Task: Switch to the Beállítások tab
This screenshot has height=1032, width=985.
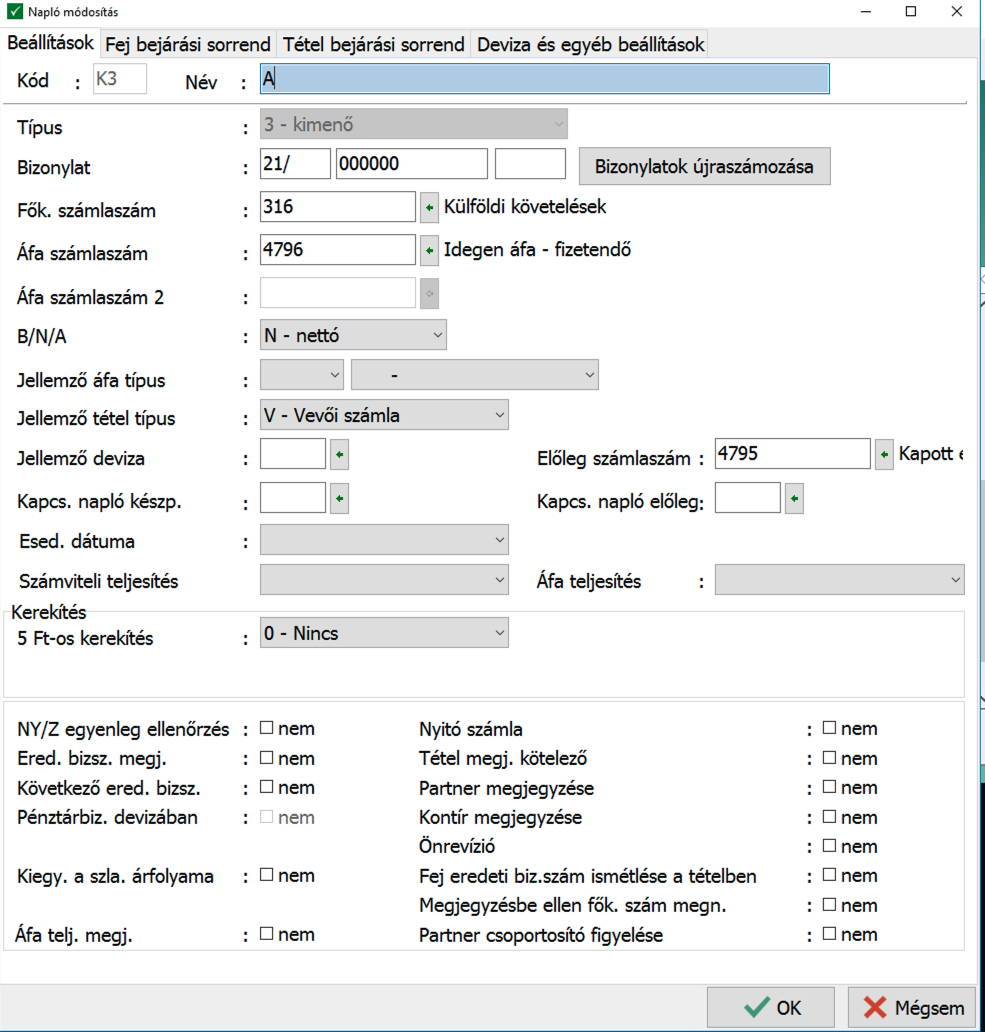Action: [51, 43]
